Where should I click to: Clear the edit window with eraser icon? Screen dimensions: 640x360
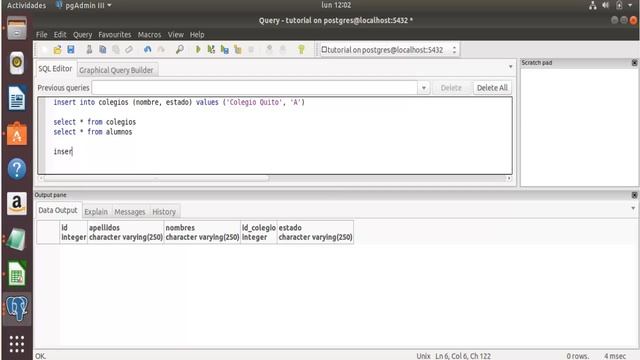pos(129,50)
